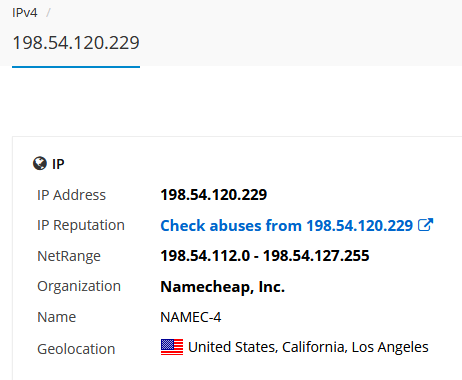Click the bold IP Address value 198.54.120.229
This screenshot has height=380, width=462.
point(214,195)
